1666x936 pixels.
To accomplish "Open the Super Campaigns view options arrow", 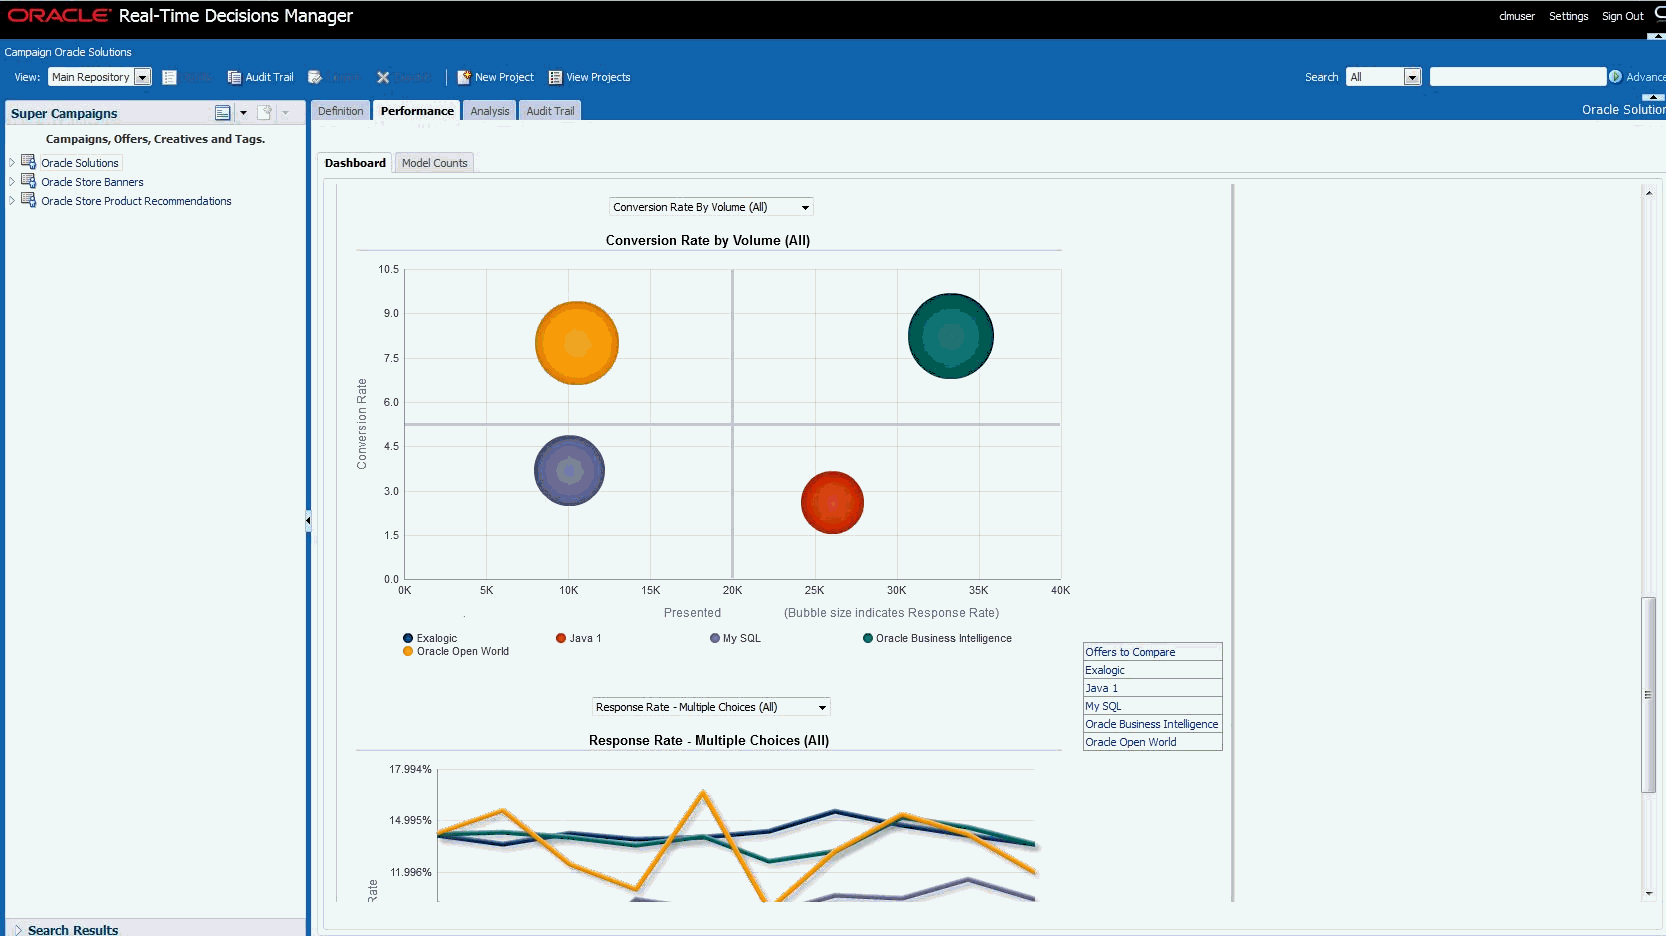I will [243, 113].
